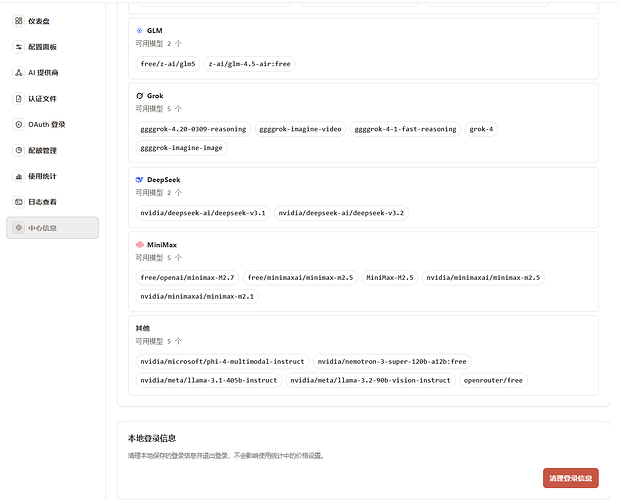Click the AI 提供商 icon
This screenshot has width=619, height=500.
click(x=19, y=73)
